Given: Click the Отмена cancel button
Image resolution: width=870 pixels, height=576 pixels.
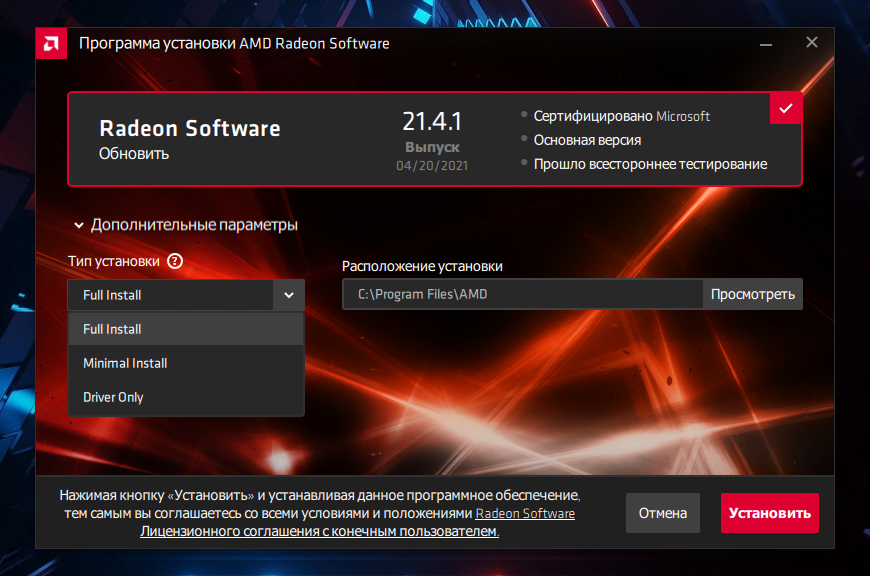Looking at the screenshot, I should 663,513.
